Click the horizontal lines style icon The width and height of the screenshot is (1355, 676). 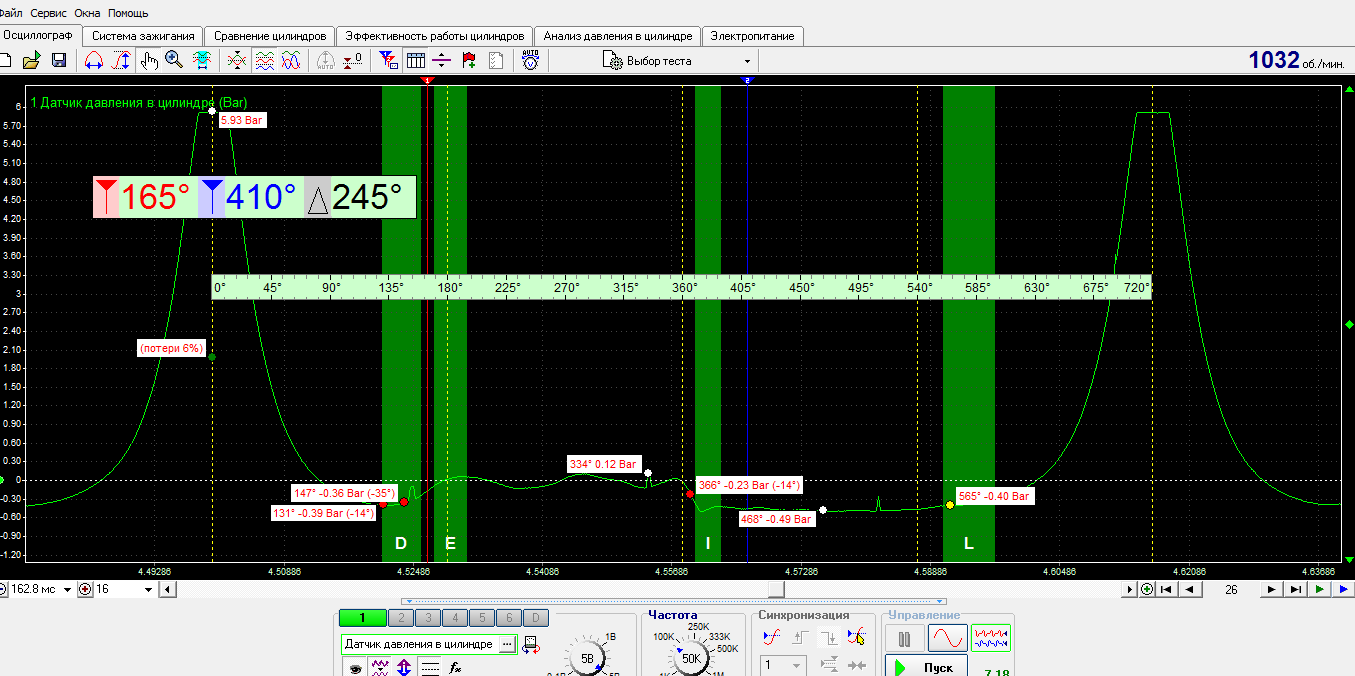pyautogui.click(x=429, y=667)
